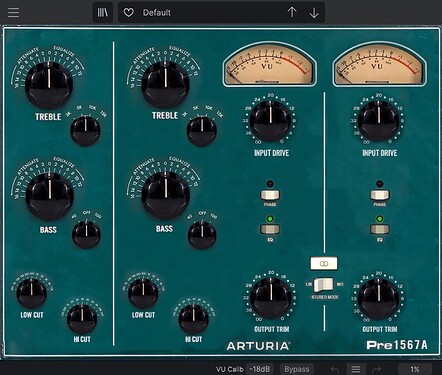Click the left channel Output Trim knob
The image size is (442, 375).
click(271, 298)
